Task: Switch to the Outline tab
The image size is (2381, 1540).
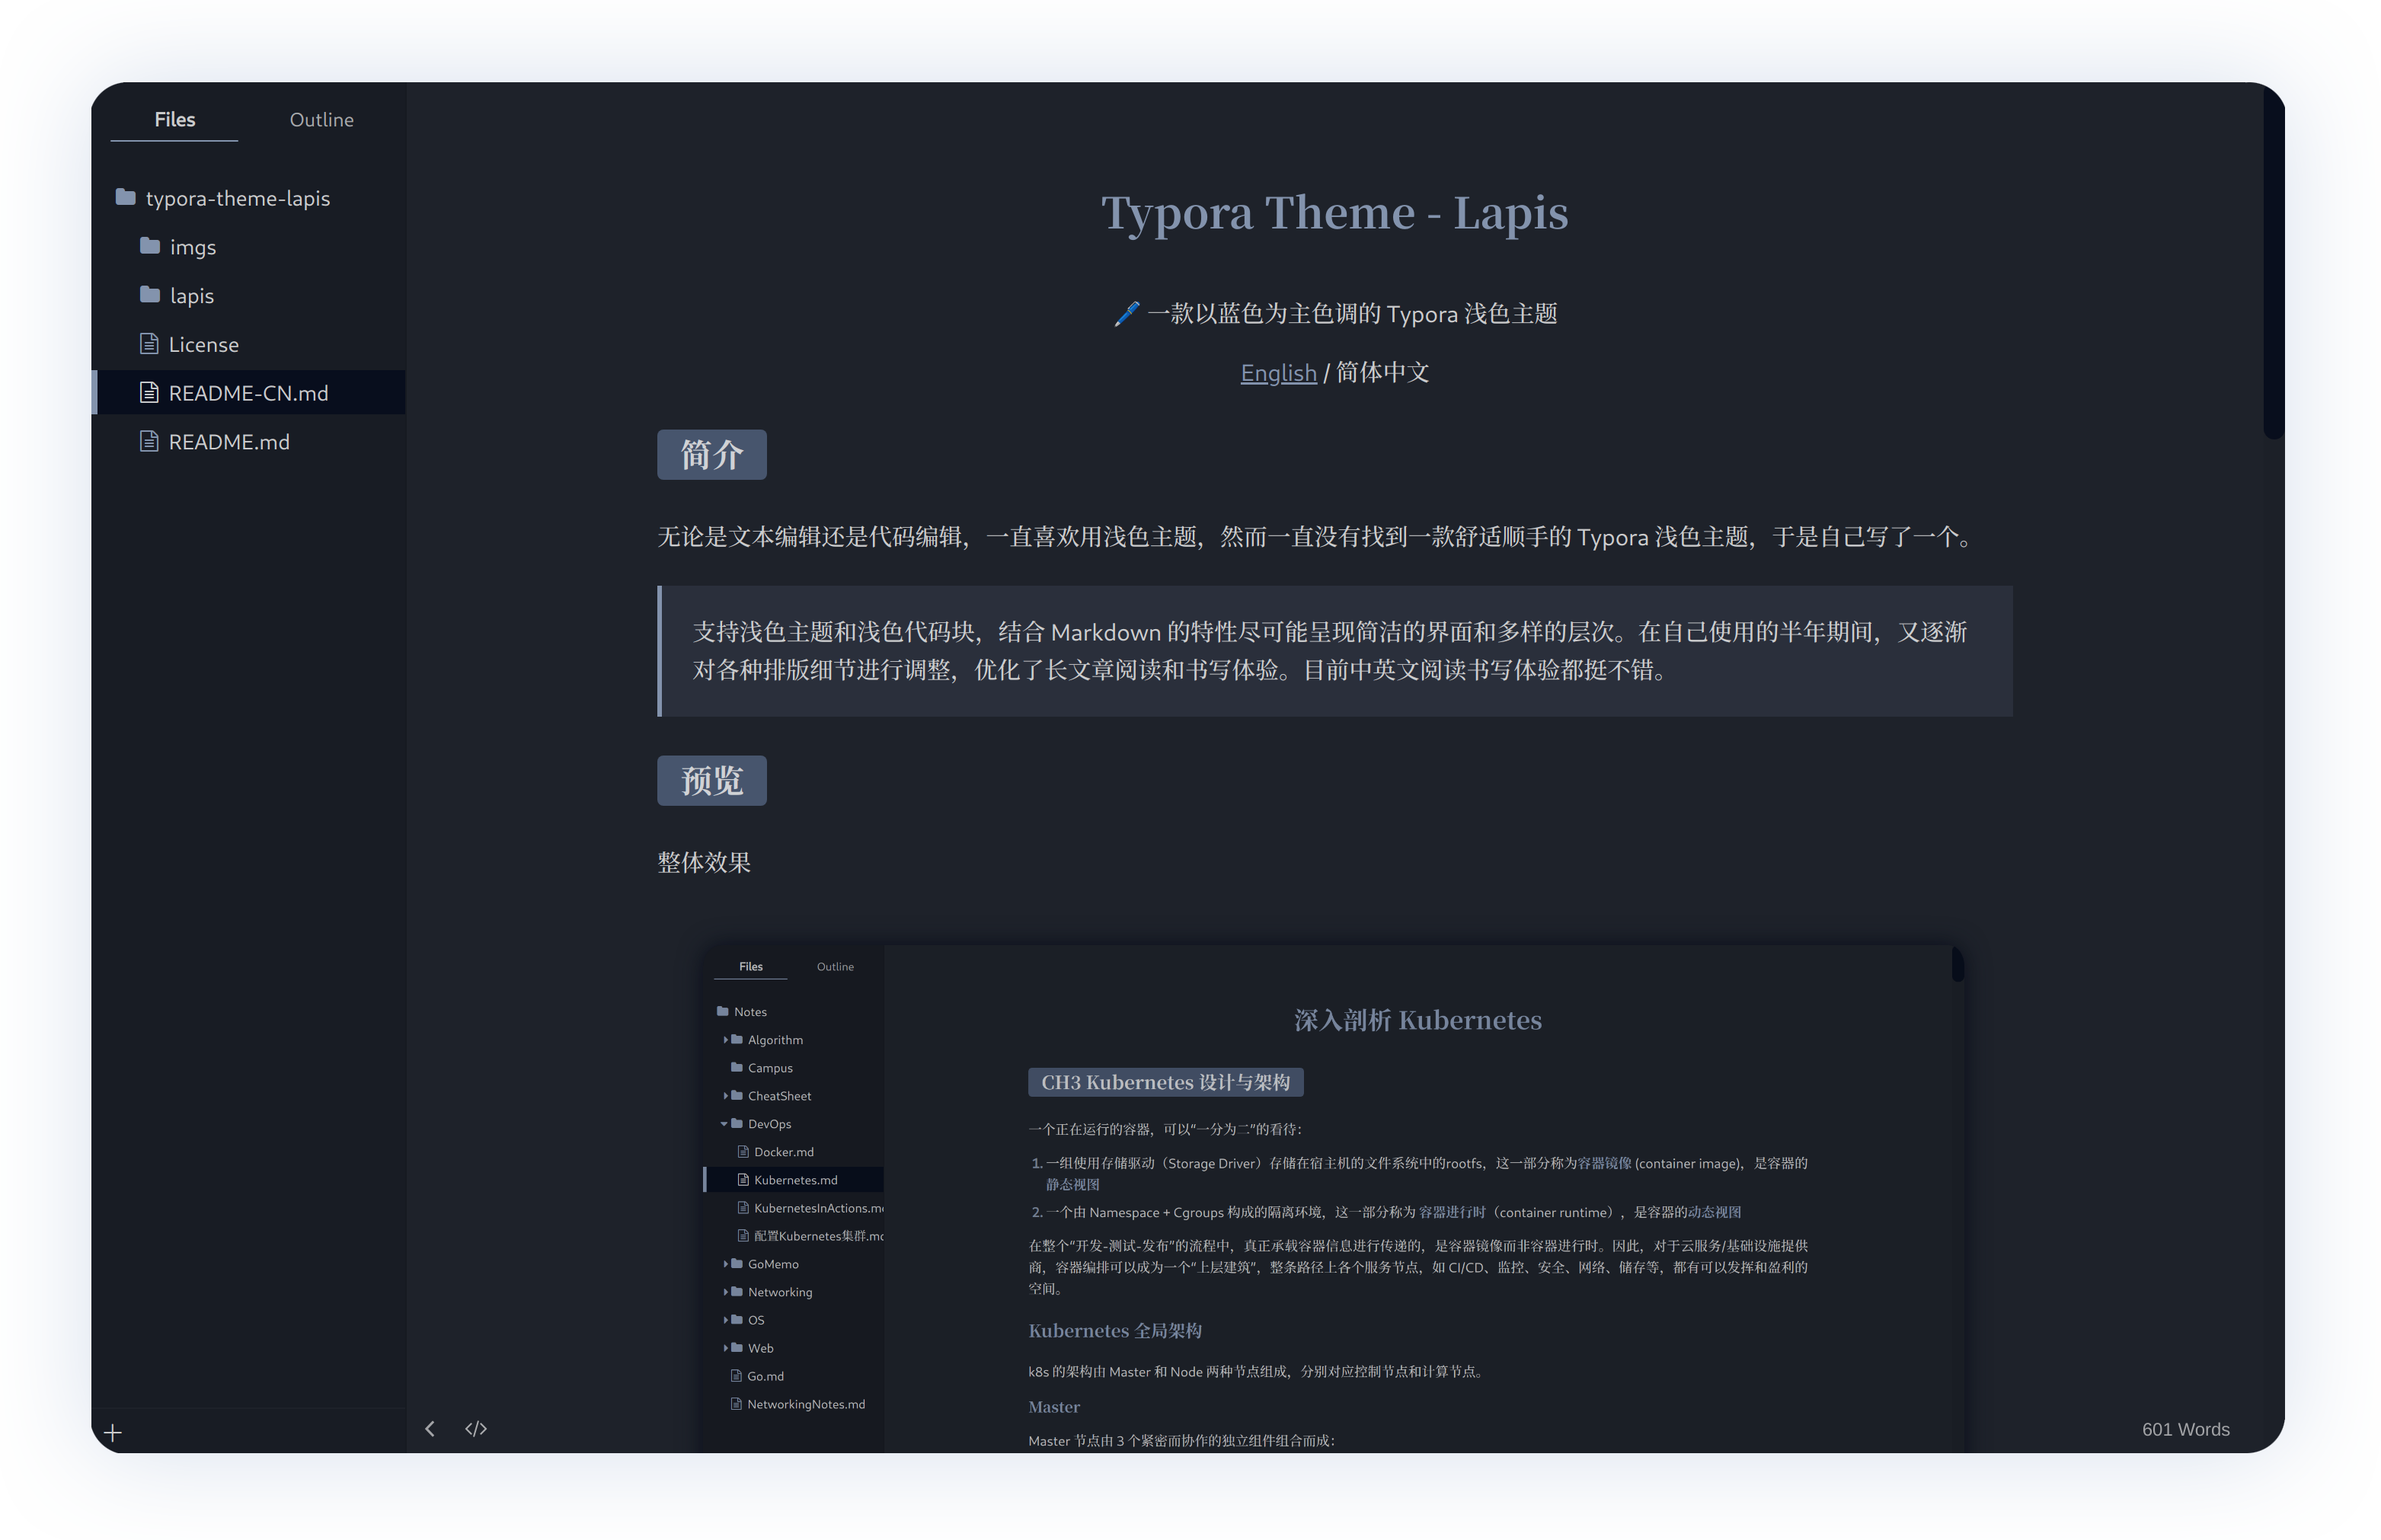Action: (321, 120)
